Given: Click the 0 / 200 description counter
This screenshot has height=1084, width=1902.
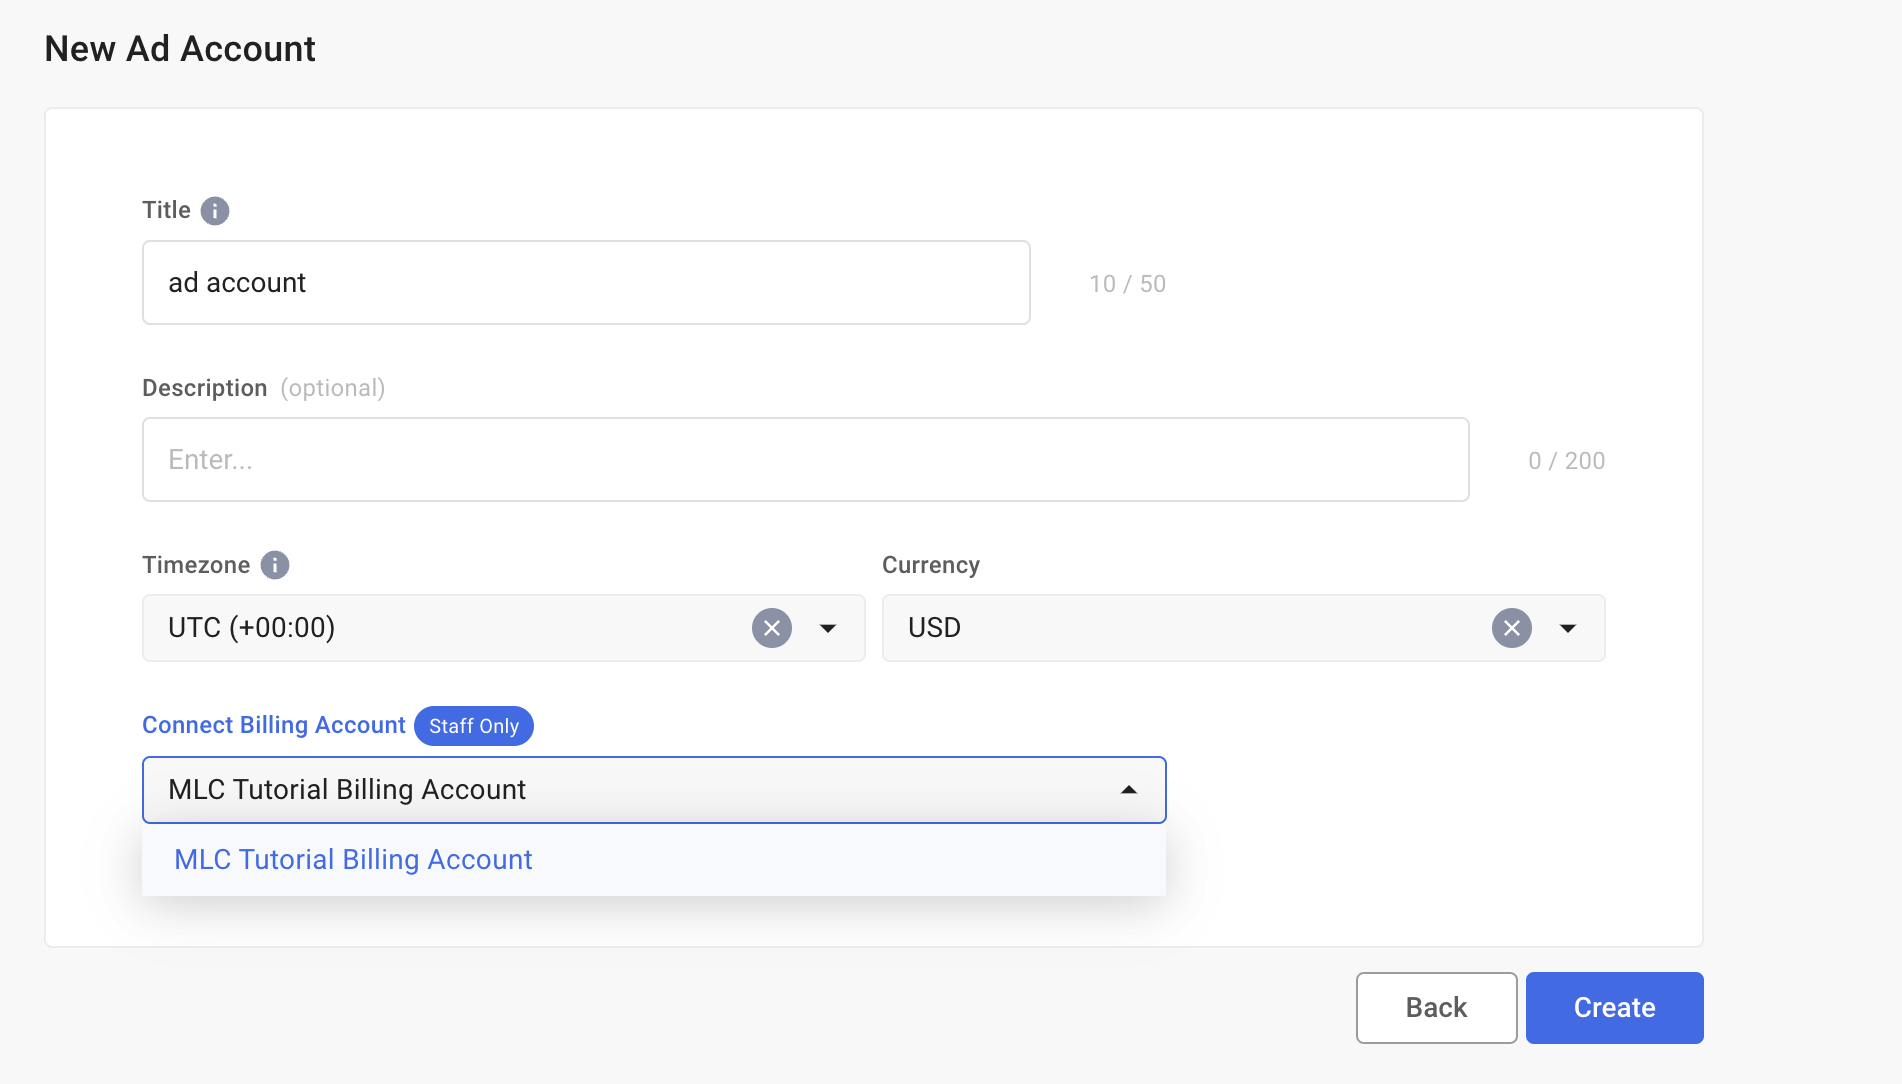Looking at the screenshot, I should point(1566,461).
